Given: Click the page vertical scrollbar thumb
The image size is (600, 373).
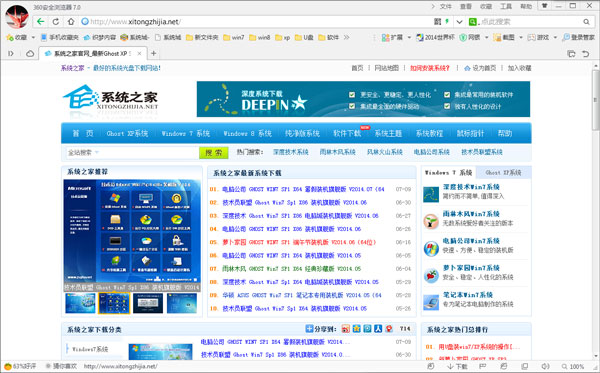Looking at the screenshot, I should coord(596,99).
